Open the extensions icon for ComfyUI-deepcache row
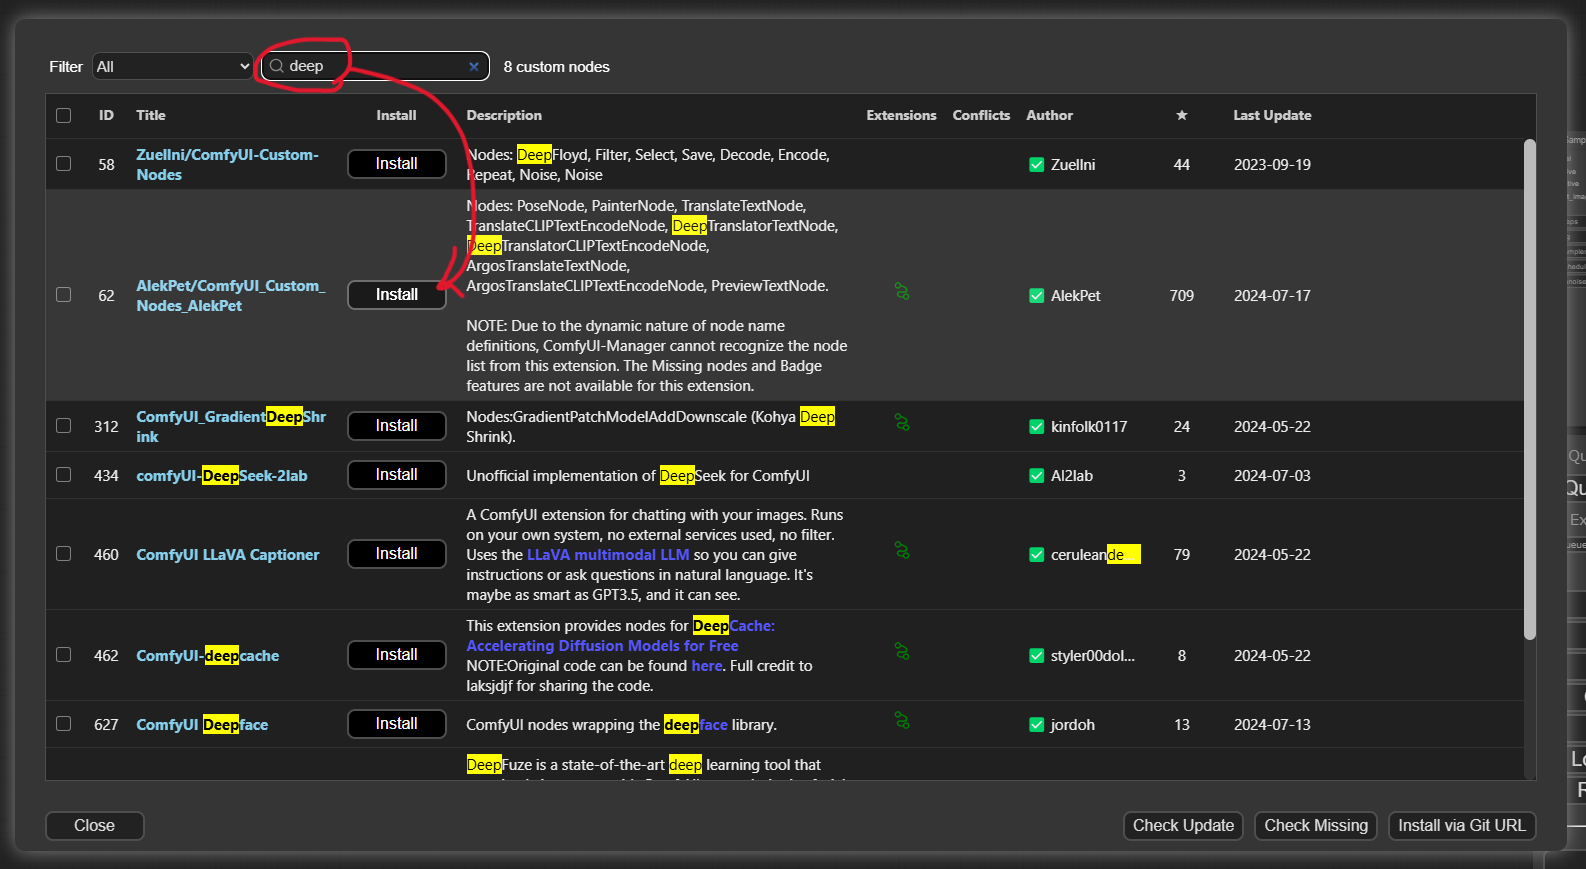The width and height of the screenshot is (1586, 869). click(x=902, y=651)
